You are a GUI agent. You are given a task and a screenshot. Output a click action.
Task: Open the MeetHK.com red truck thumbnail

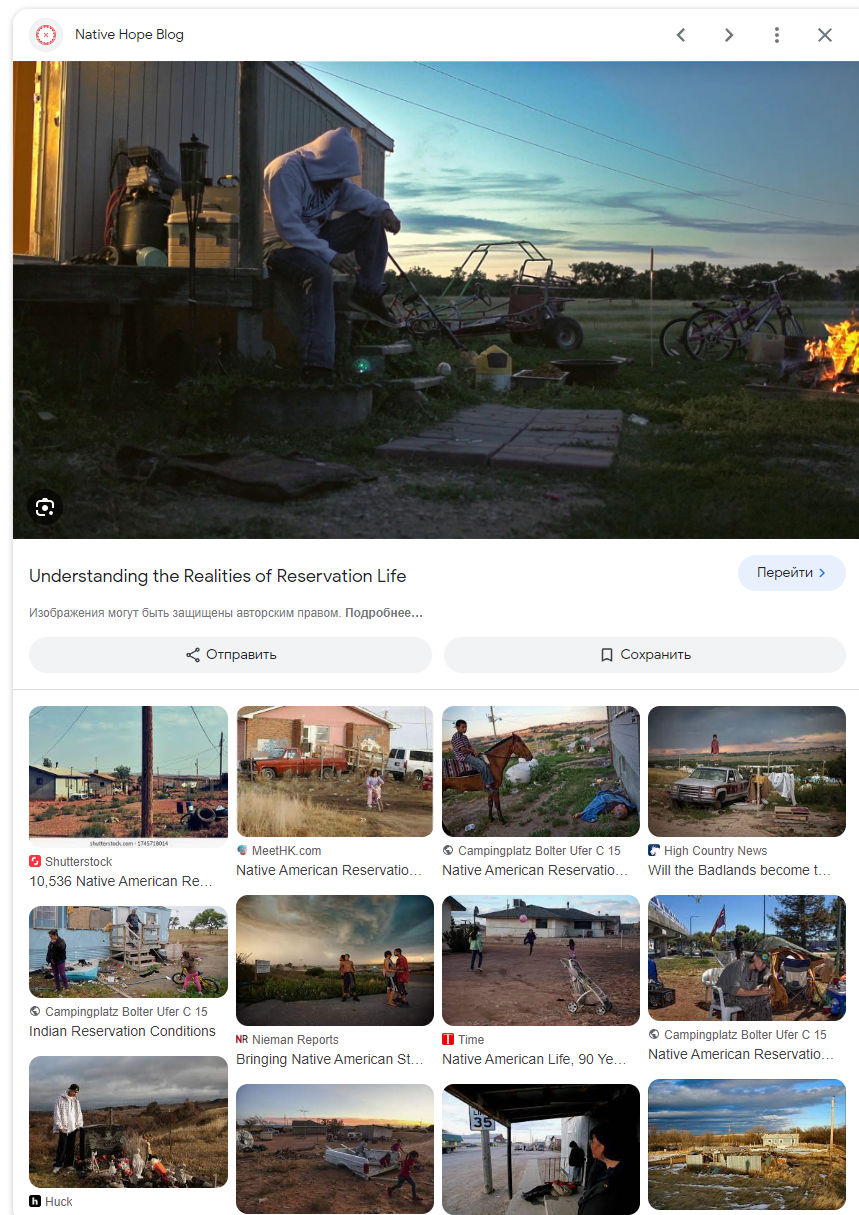point(334,771)
